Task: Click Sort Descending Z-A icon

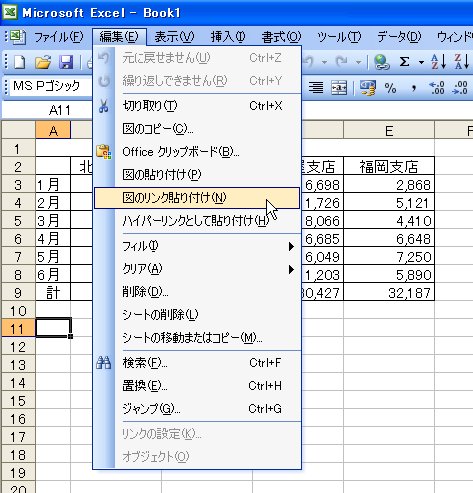Action: (462, 62)
